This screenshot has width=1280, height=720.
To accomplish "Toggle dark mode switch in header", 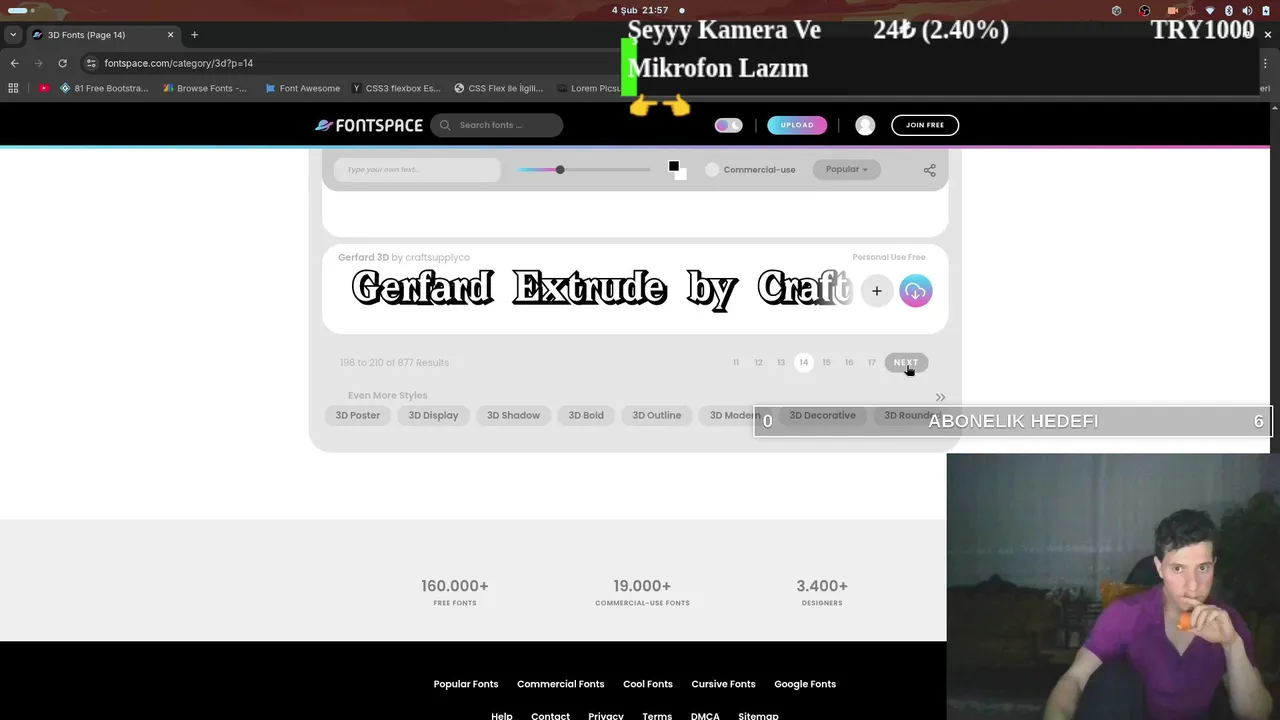I will pyautogui.click(x=728, y=125).
